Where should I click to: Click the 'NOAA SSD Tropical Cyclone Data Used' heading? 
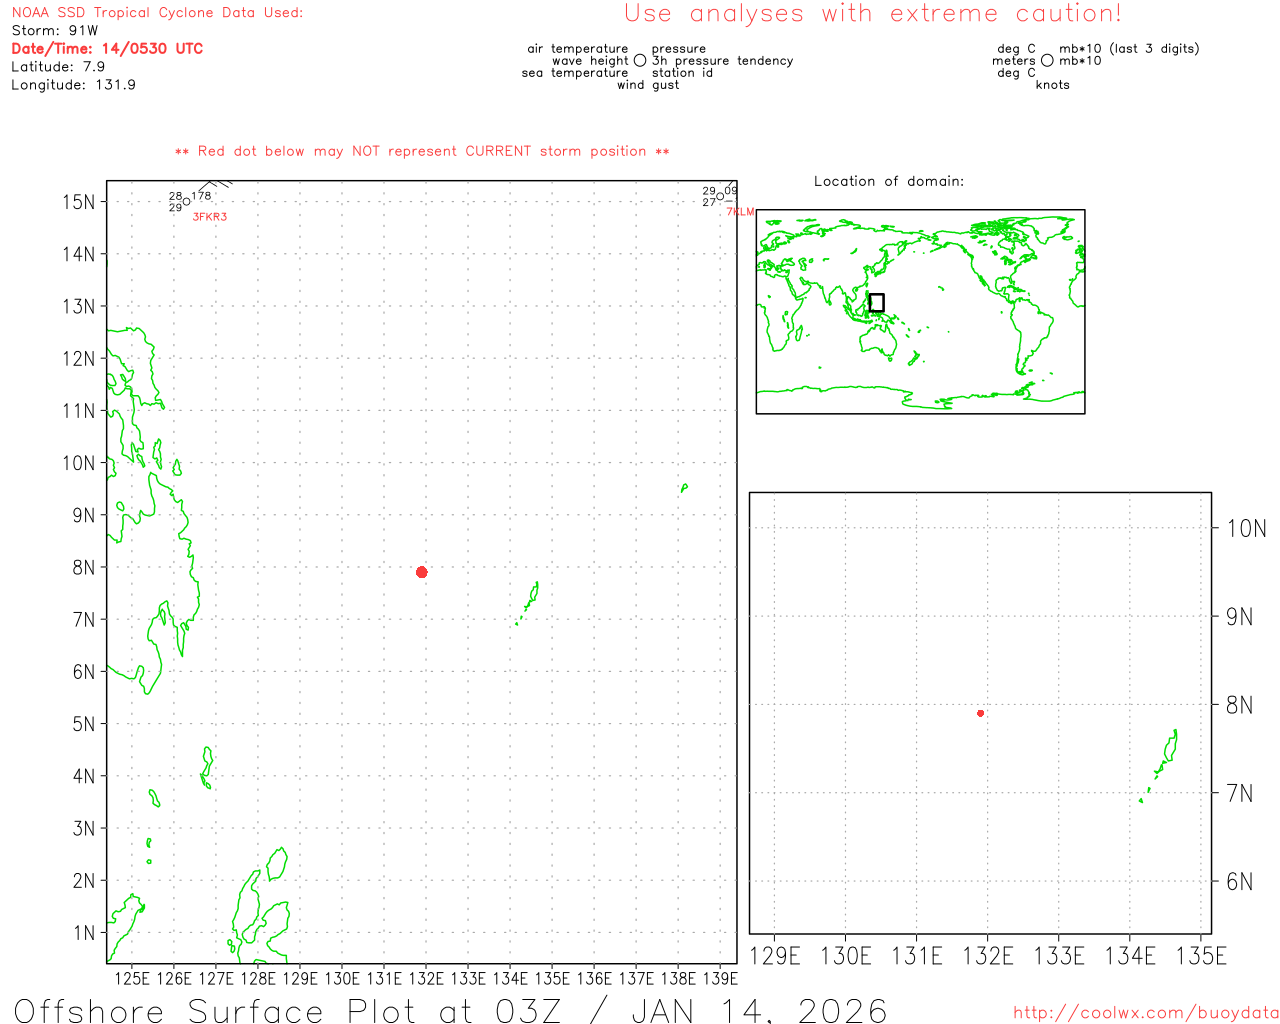157,13
